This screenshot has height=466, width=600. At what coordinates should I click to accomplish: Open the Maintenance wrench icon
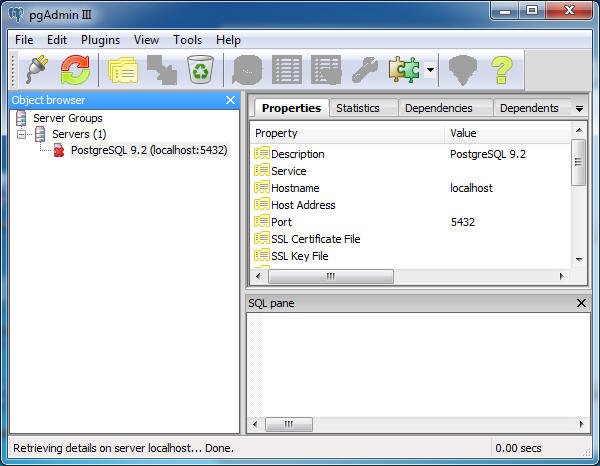(365, 70)
